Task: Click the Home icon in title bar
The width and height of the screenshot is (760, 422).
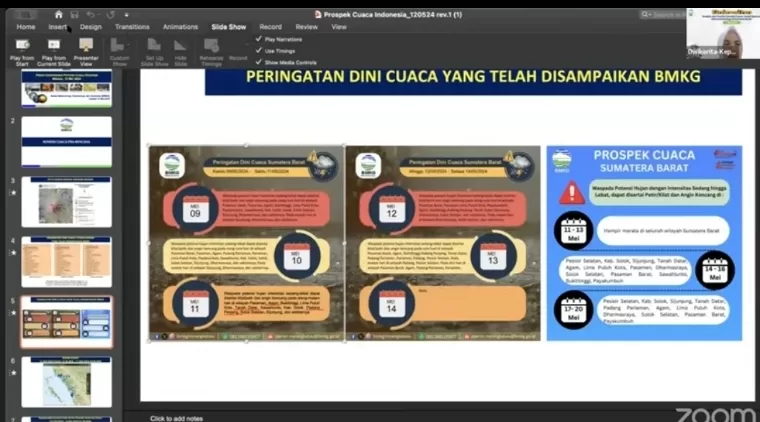Action: click(59, 15)
